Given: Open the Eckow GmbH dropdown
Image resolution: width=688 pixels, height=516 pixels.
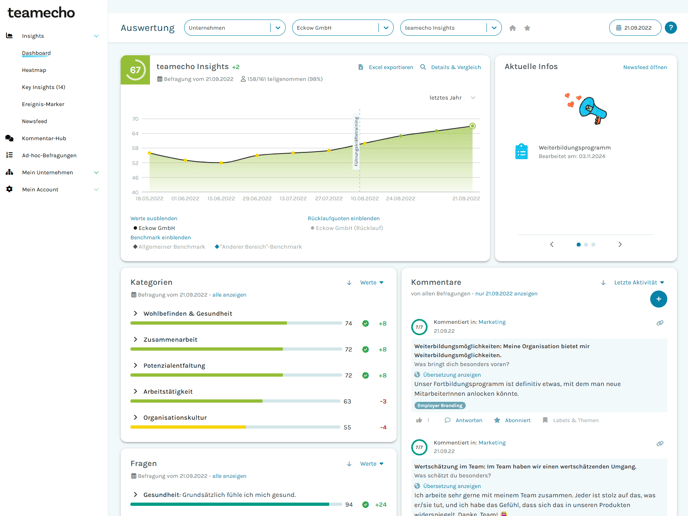Looking at the screenshot, I should pyautogui.click(x=343, y=28).
